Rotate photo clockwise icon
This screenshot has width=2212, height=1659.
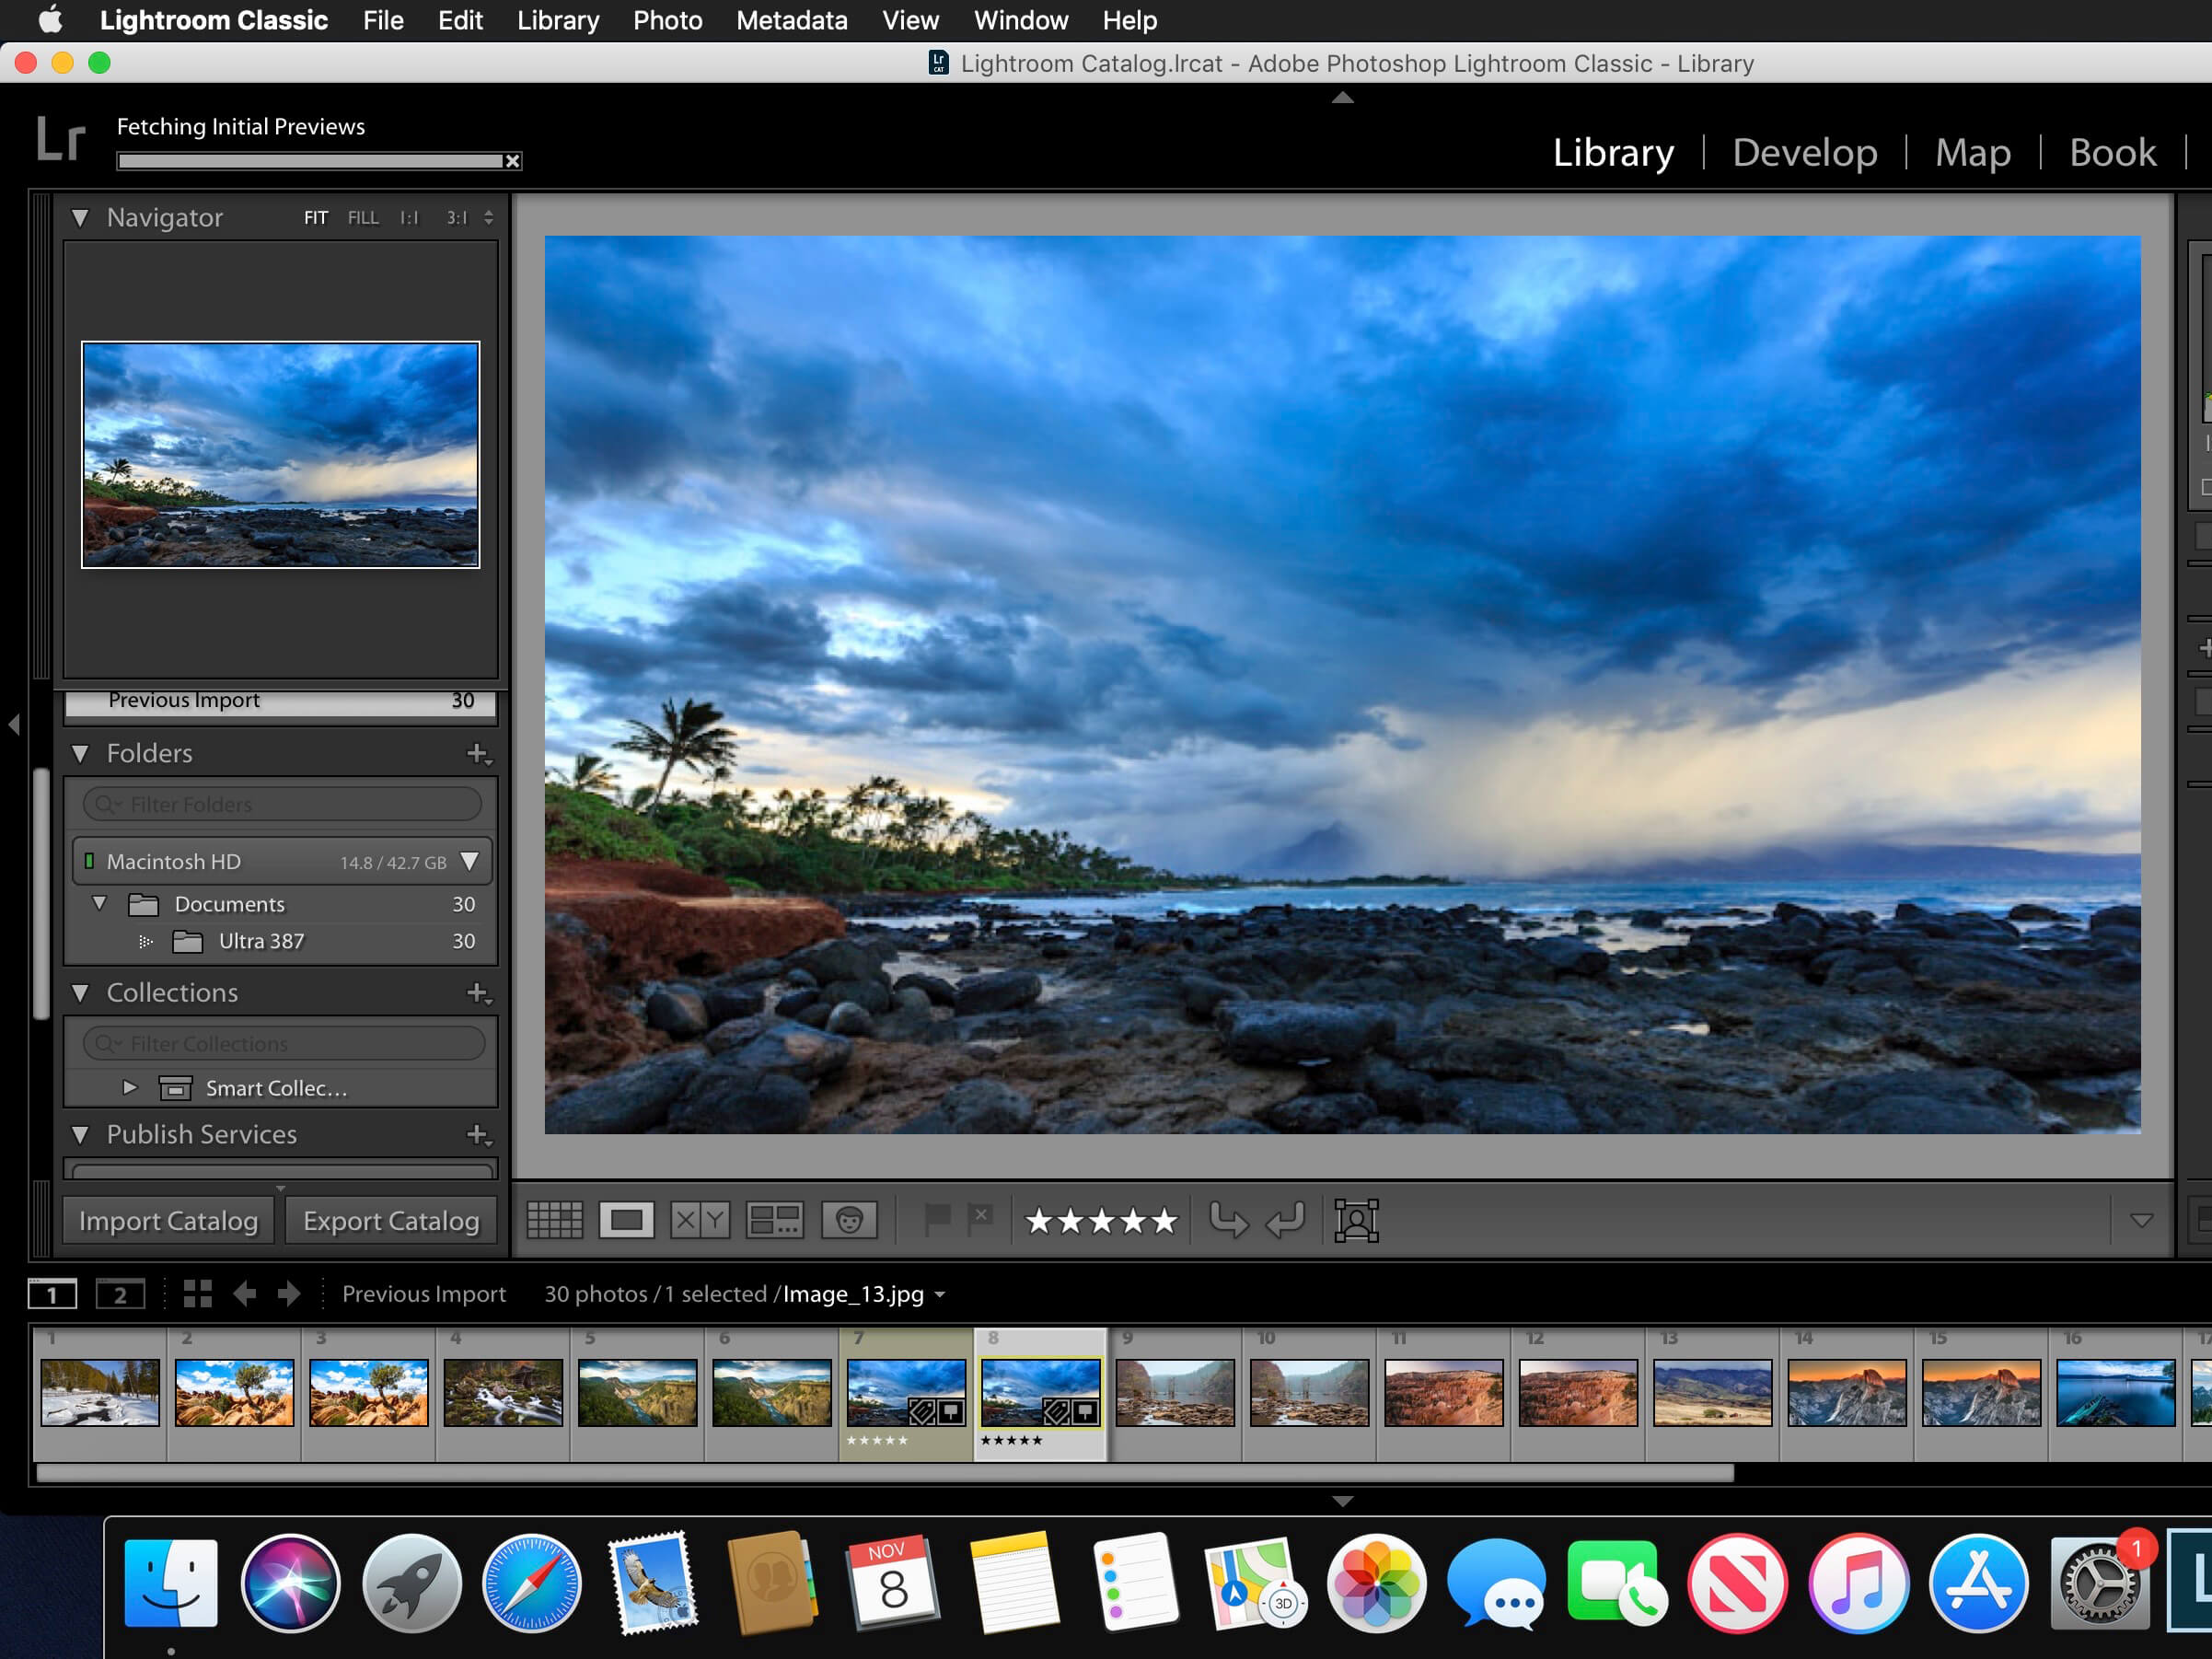[1286, 1220]
